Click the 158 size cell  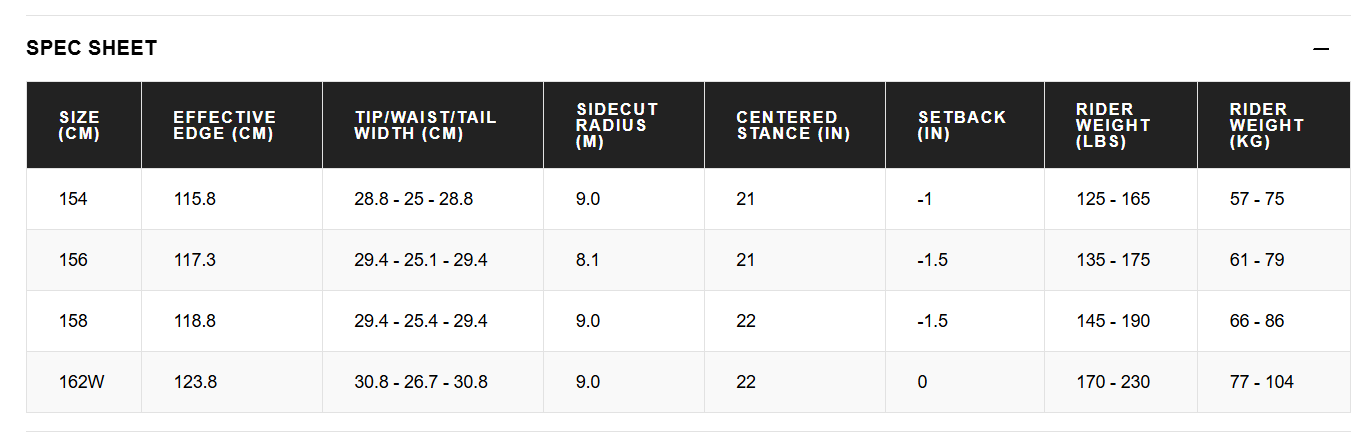tap(73, 321)
